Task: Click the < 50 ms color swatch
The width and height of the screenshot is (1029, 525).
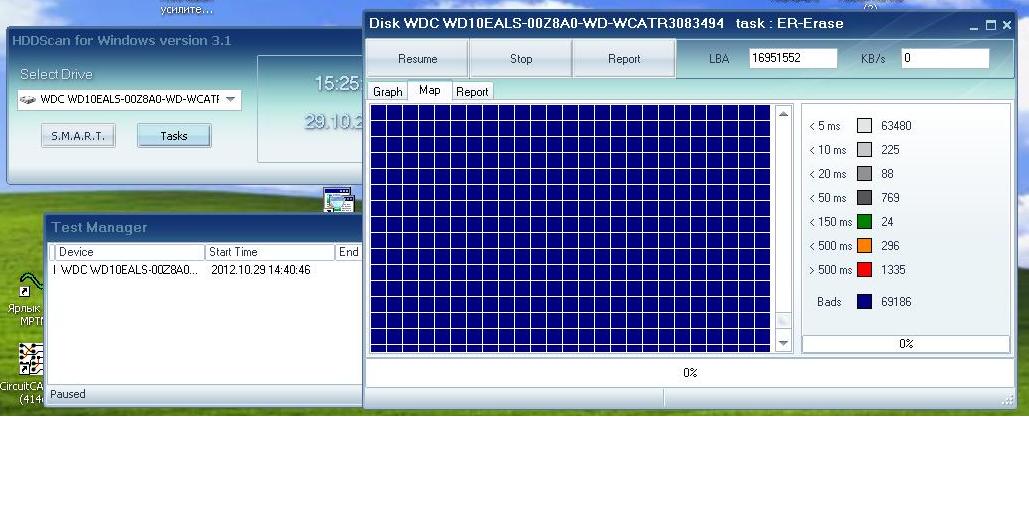Action: (864, 198)
